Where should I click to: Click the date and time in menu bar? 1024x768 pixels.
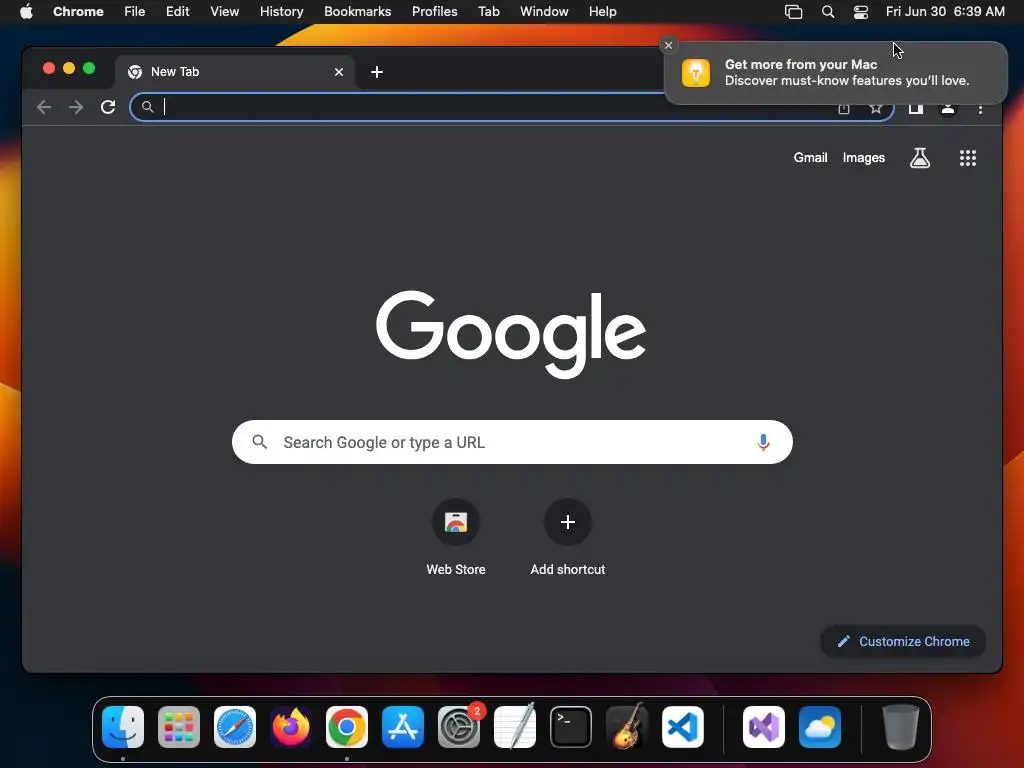pyautogui.click(x=945, y=12)
